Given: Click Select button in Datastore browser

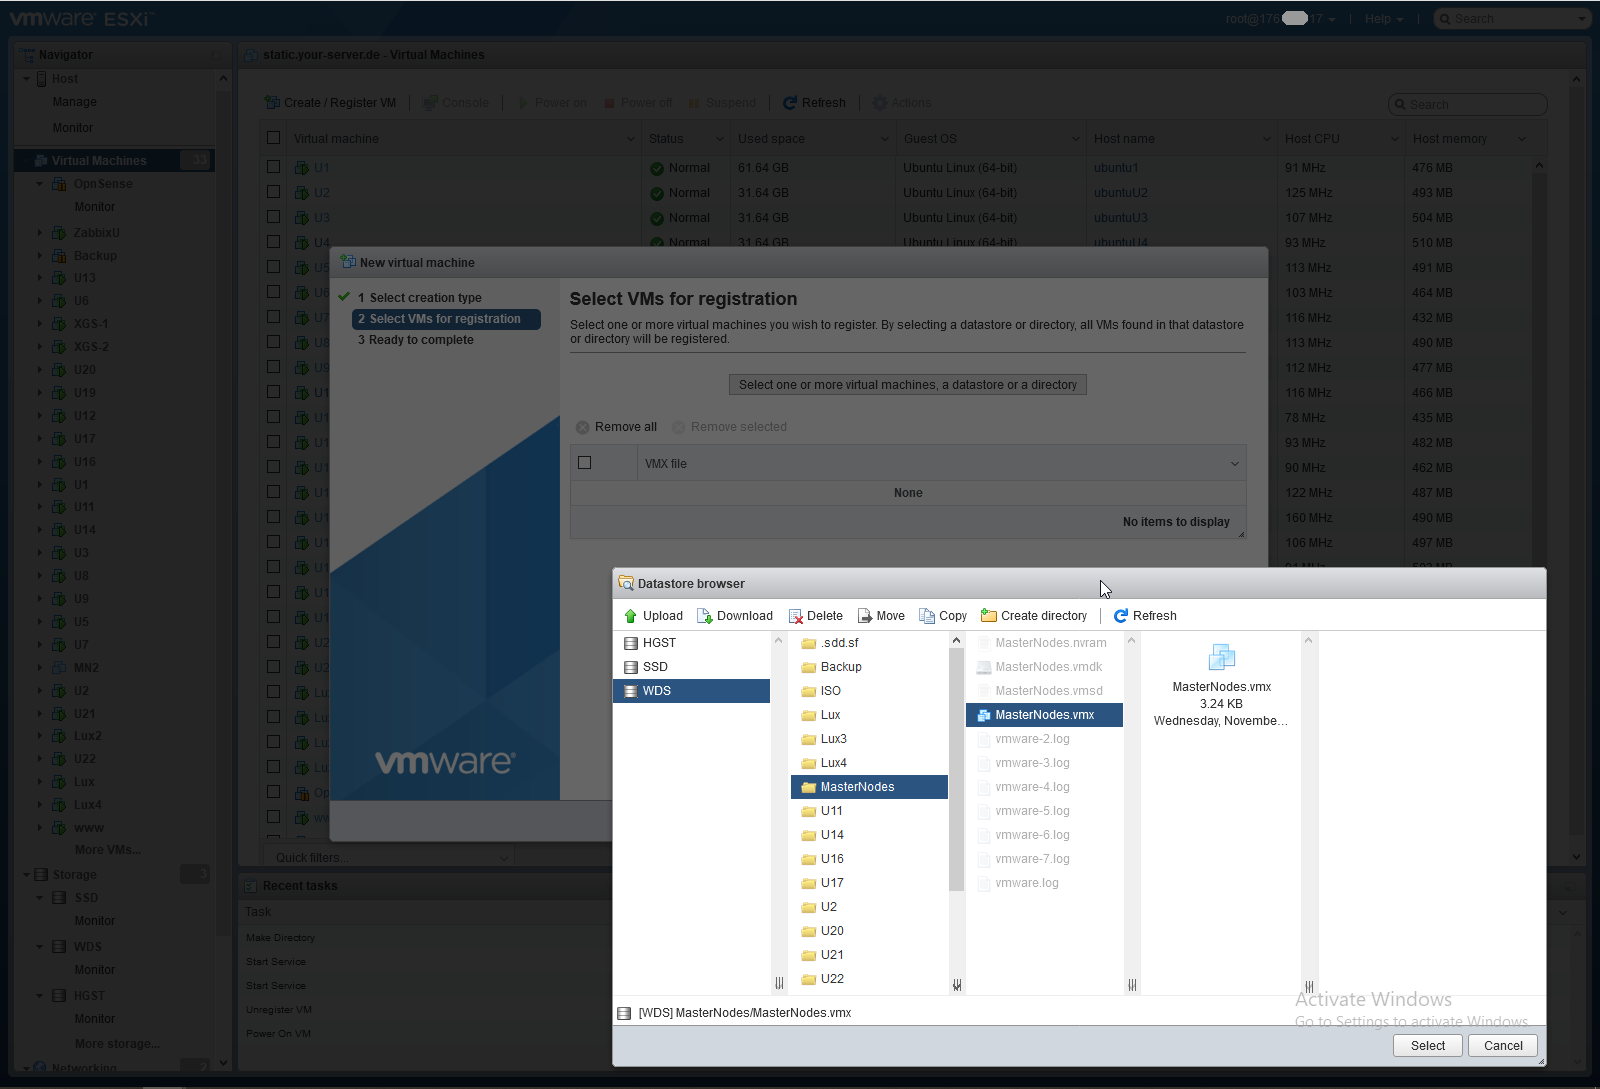Looking at the screenshot, I should pos(1428,1046).
